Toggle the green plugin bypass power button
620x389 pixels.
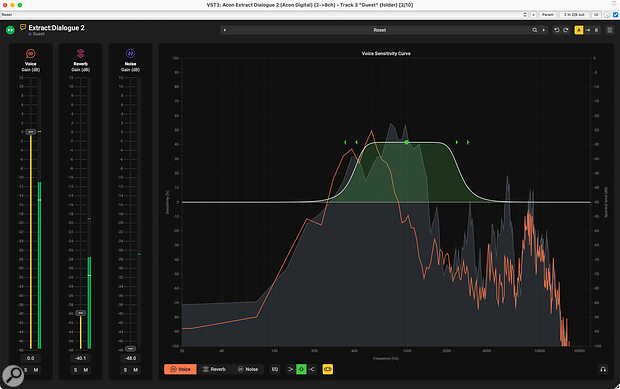[x=10, y=30]
